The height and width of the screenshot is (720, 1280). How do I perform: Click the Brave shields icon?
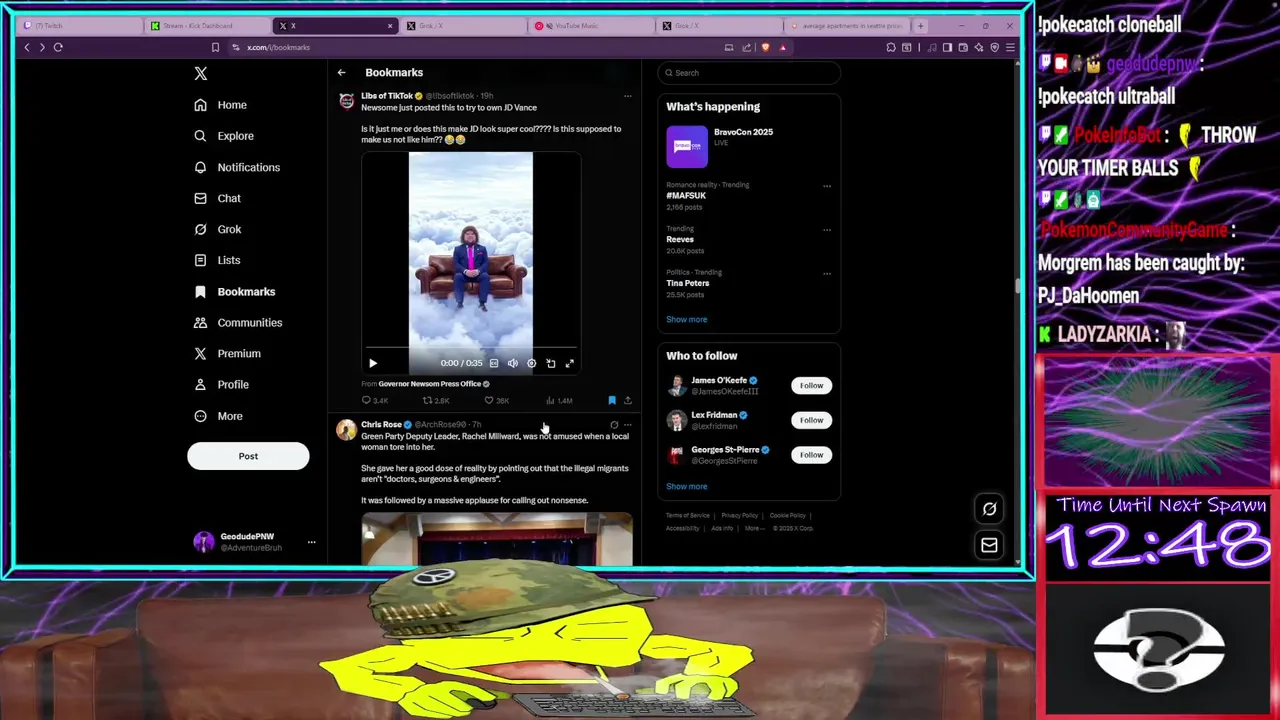pyautogui.click(x=766, y=47)
